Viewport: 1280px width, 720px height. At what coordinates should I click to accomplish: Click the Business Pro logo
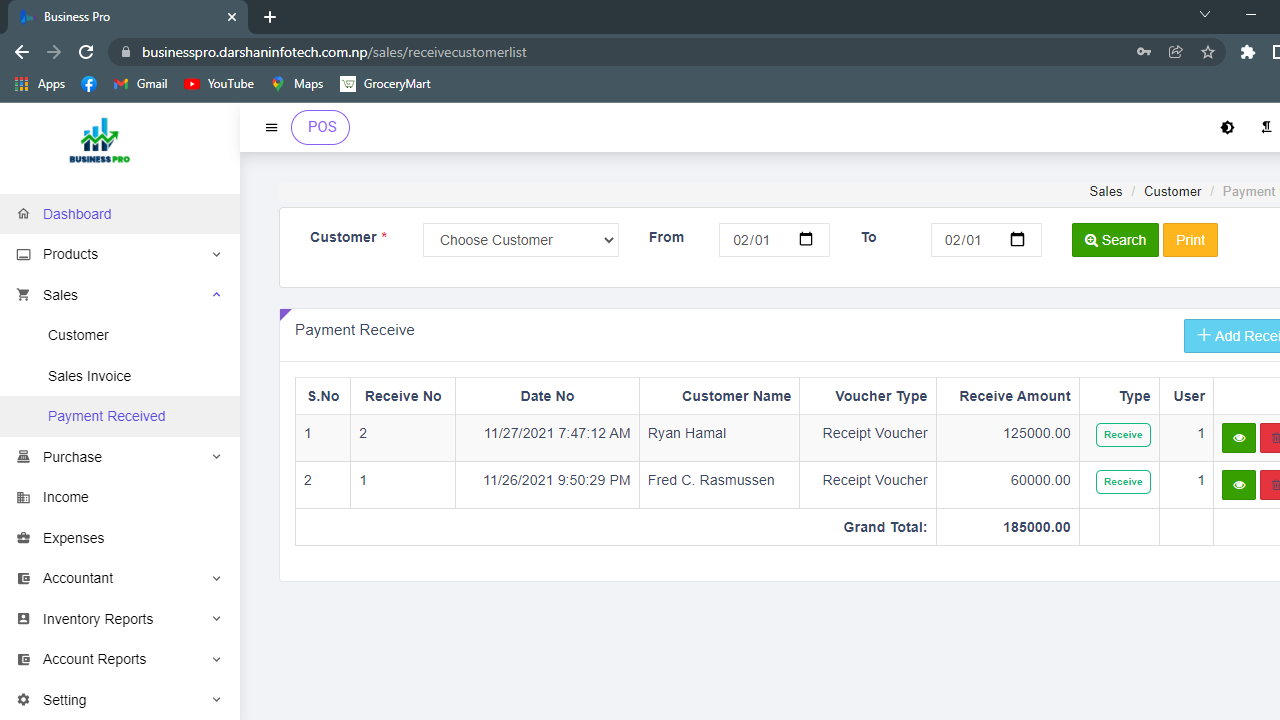coord(100,142)
